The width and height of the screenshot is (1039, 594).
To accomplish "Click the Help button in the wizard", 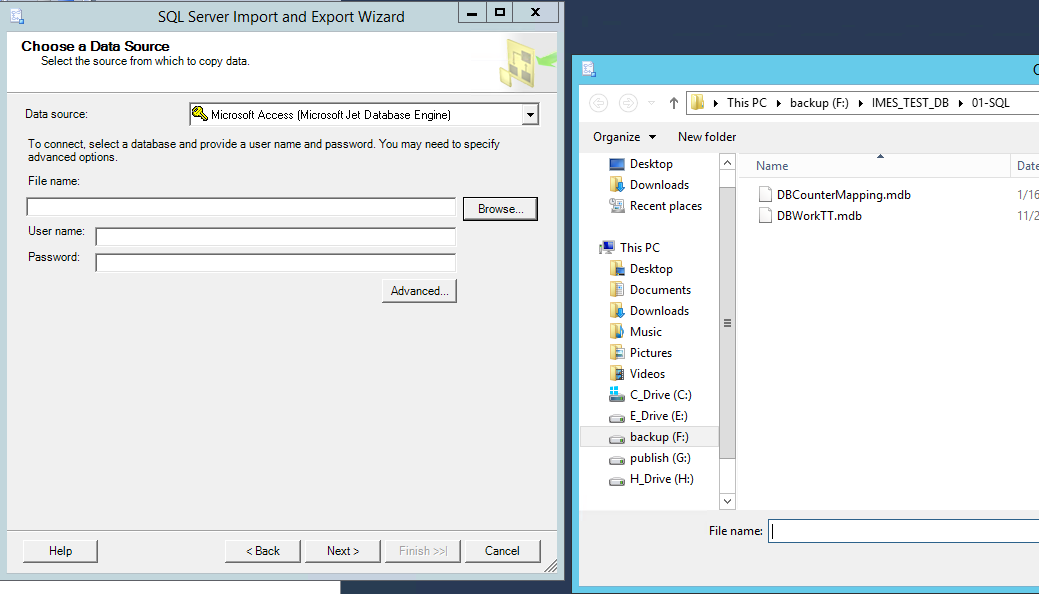I will (60, 551).
